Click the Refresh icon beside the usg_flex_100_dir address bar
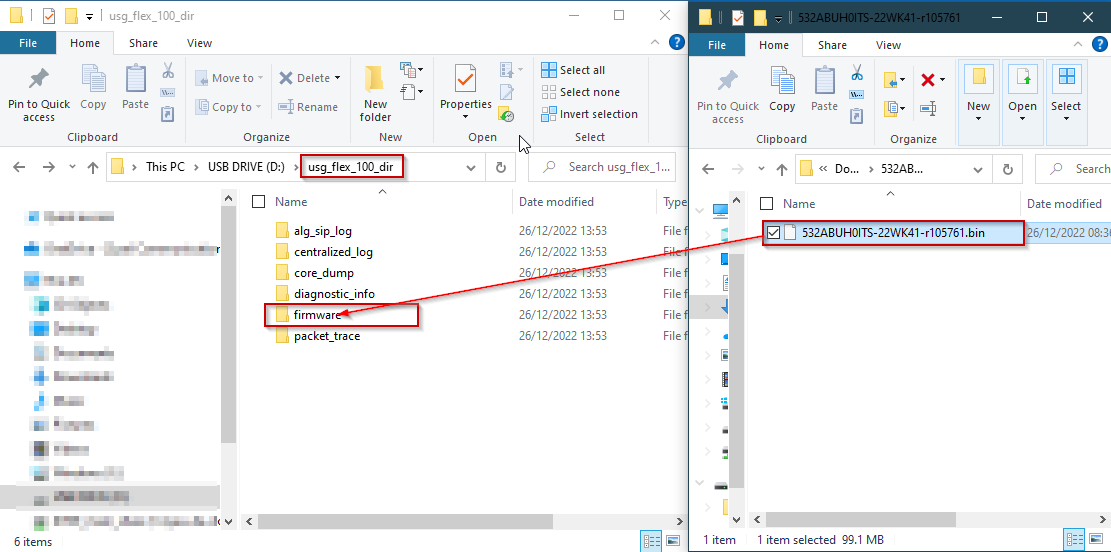 click(x=500, y=167)
